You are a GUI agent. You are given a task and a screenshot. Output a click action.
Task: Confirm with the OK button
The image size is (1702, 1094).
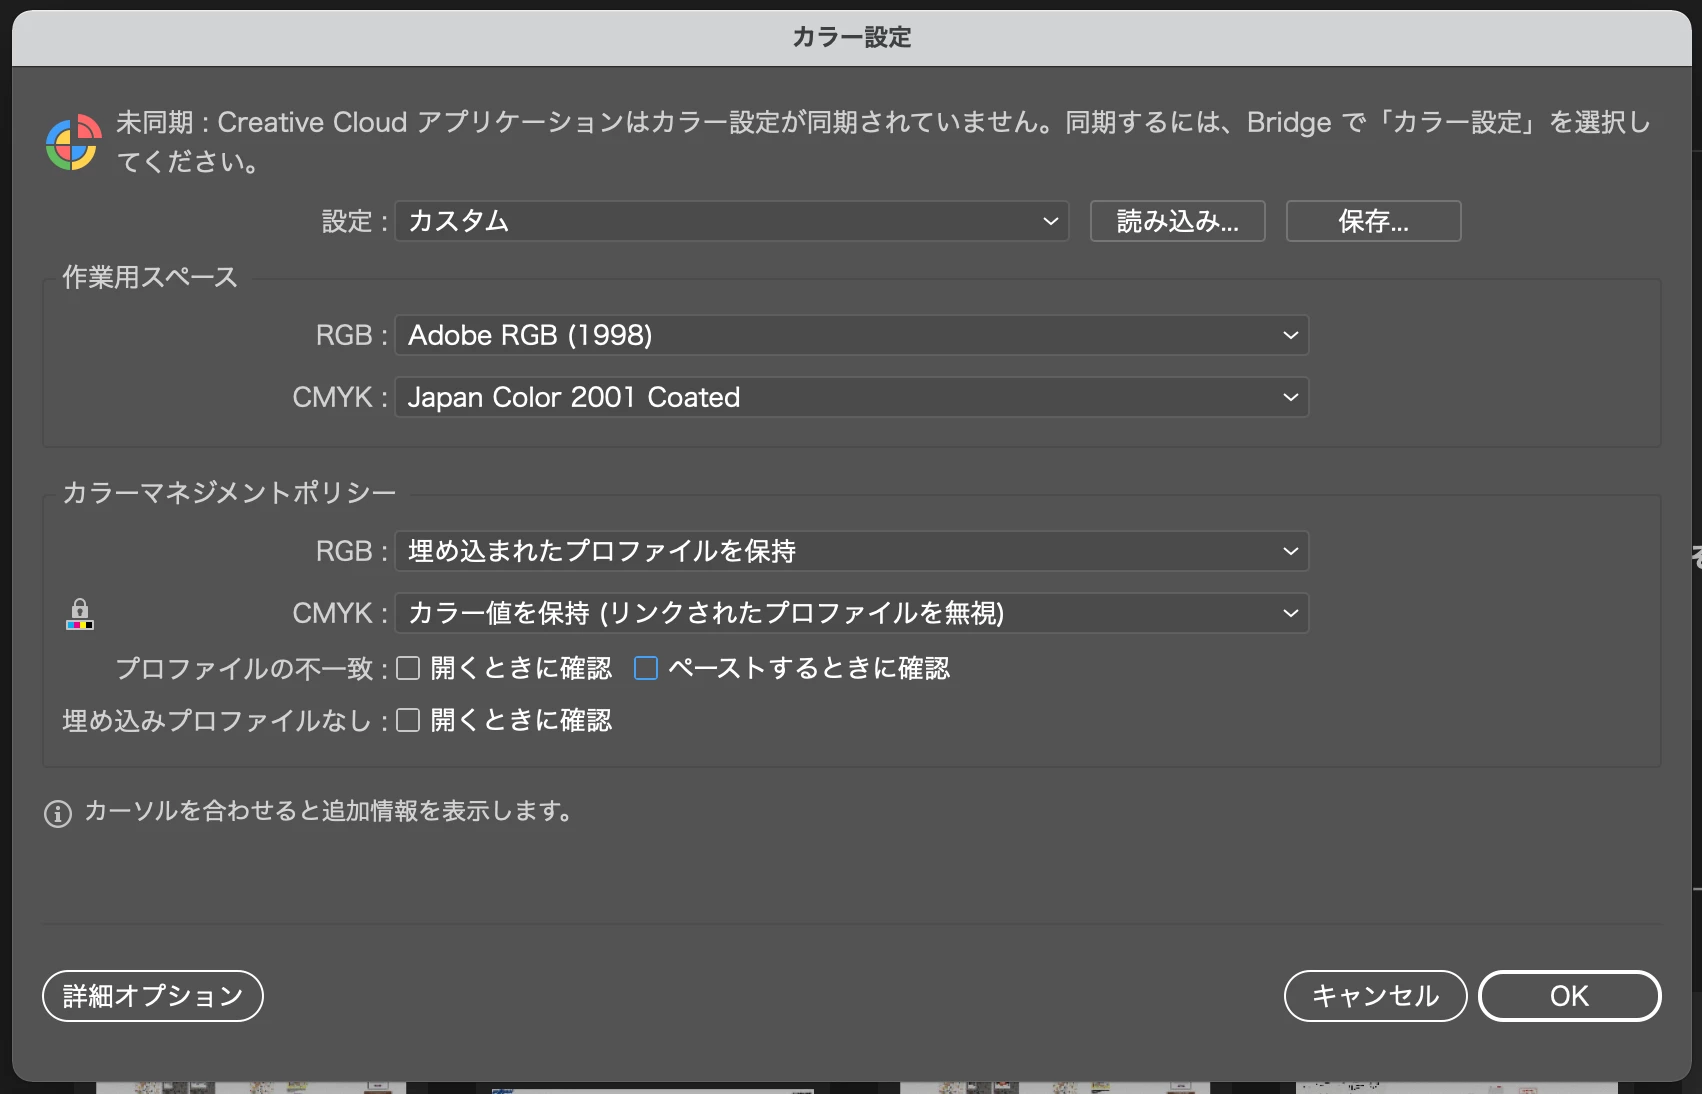coord(1570,996)
